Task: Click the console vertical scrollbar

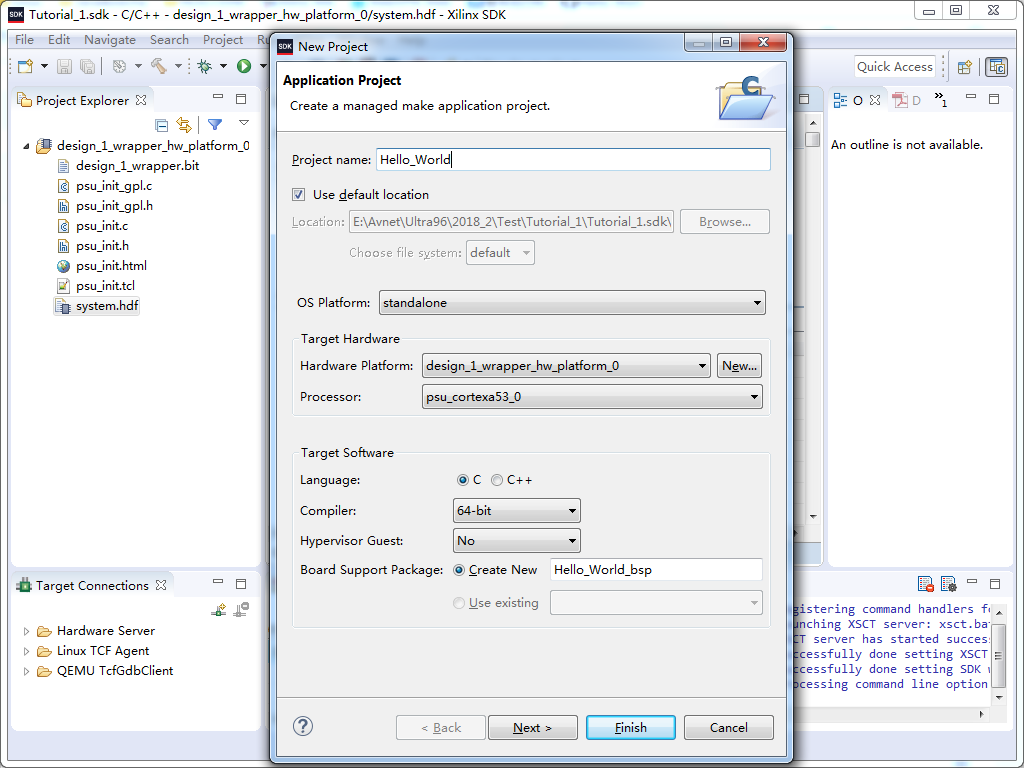Action: pyautogui.click(x=999, y=656)
